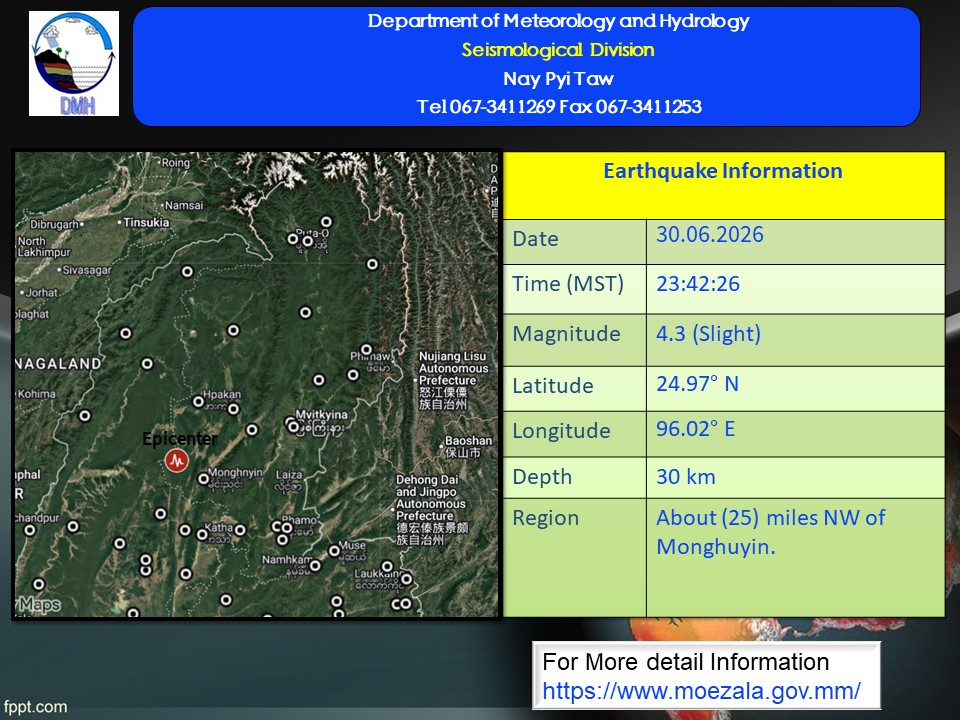Click the Longitude label cell
960x720 pixels.
[x=574, y=434]
